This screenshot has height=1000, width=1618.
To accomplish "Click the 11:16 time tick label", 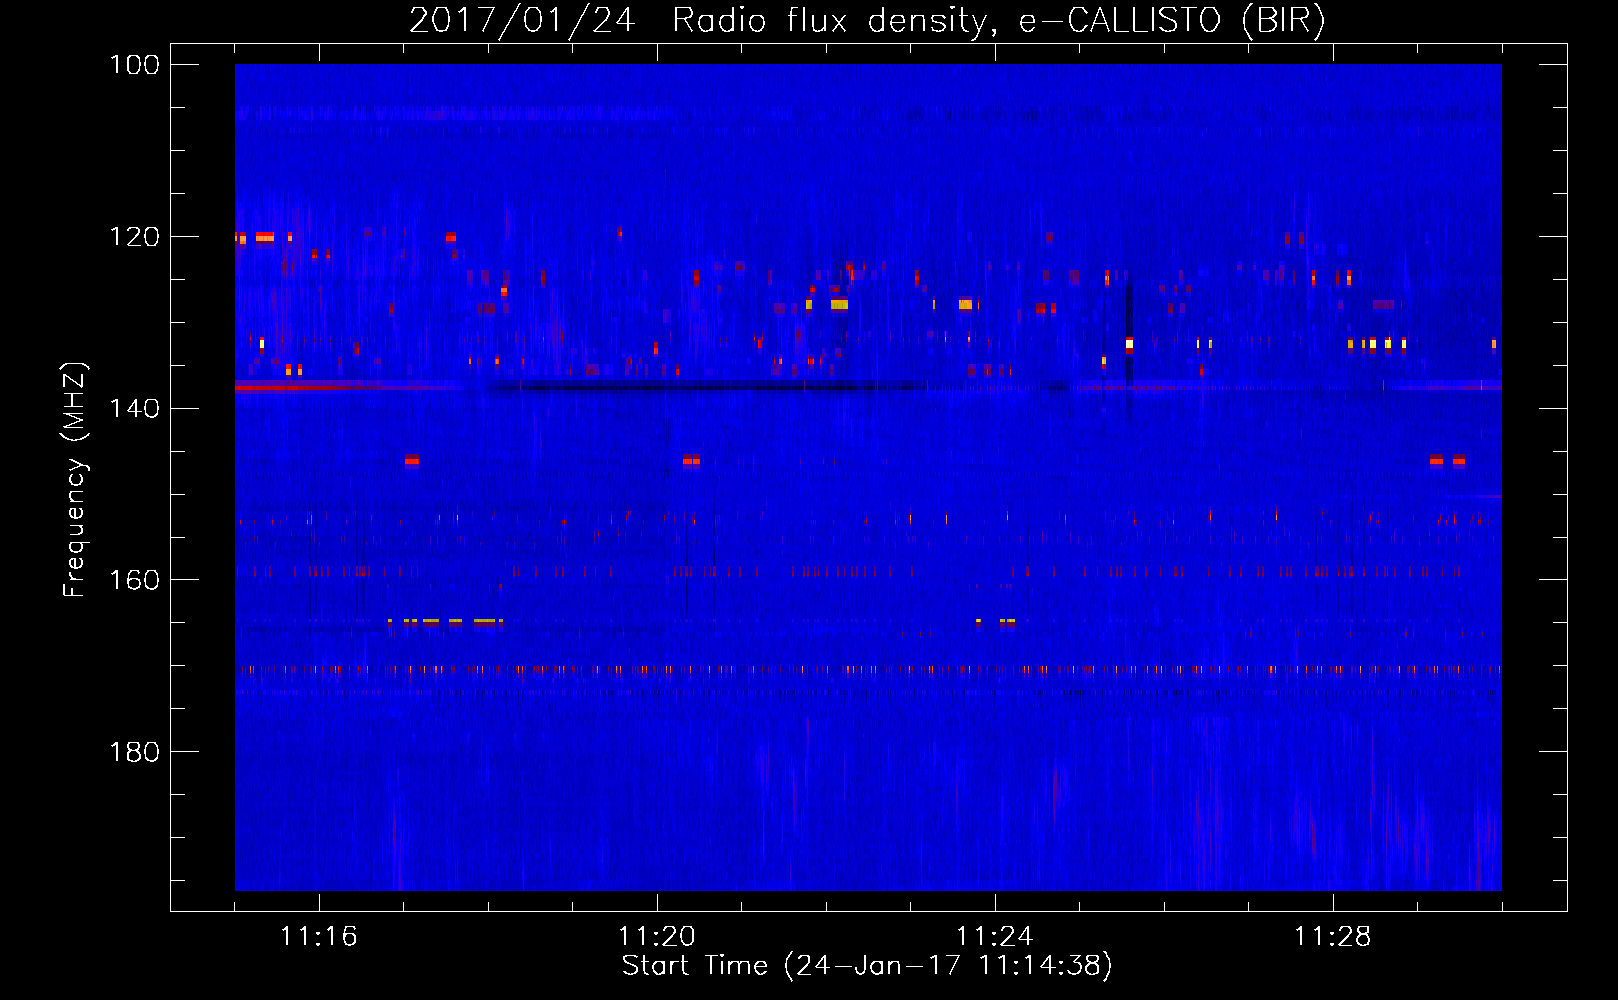I will click(x=319, y=937).
